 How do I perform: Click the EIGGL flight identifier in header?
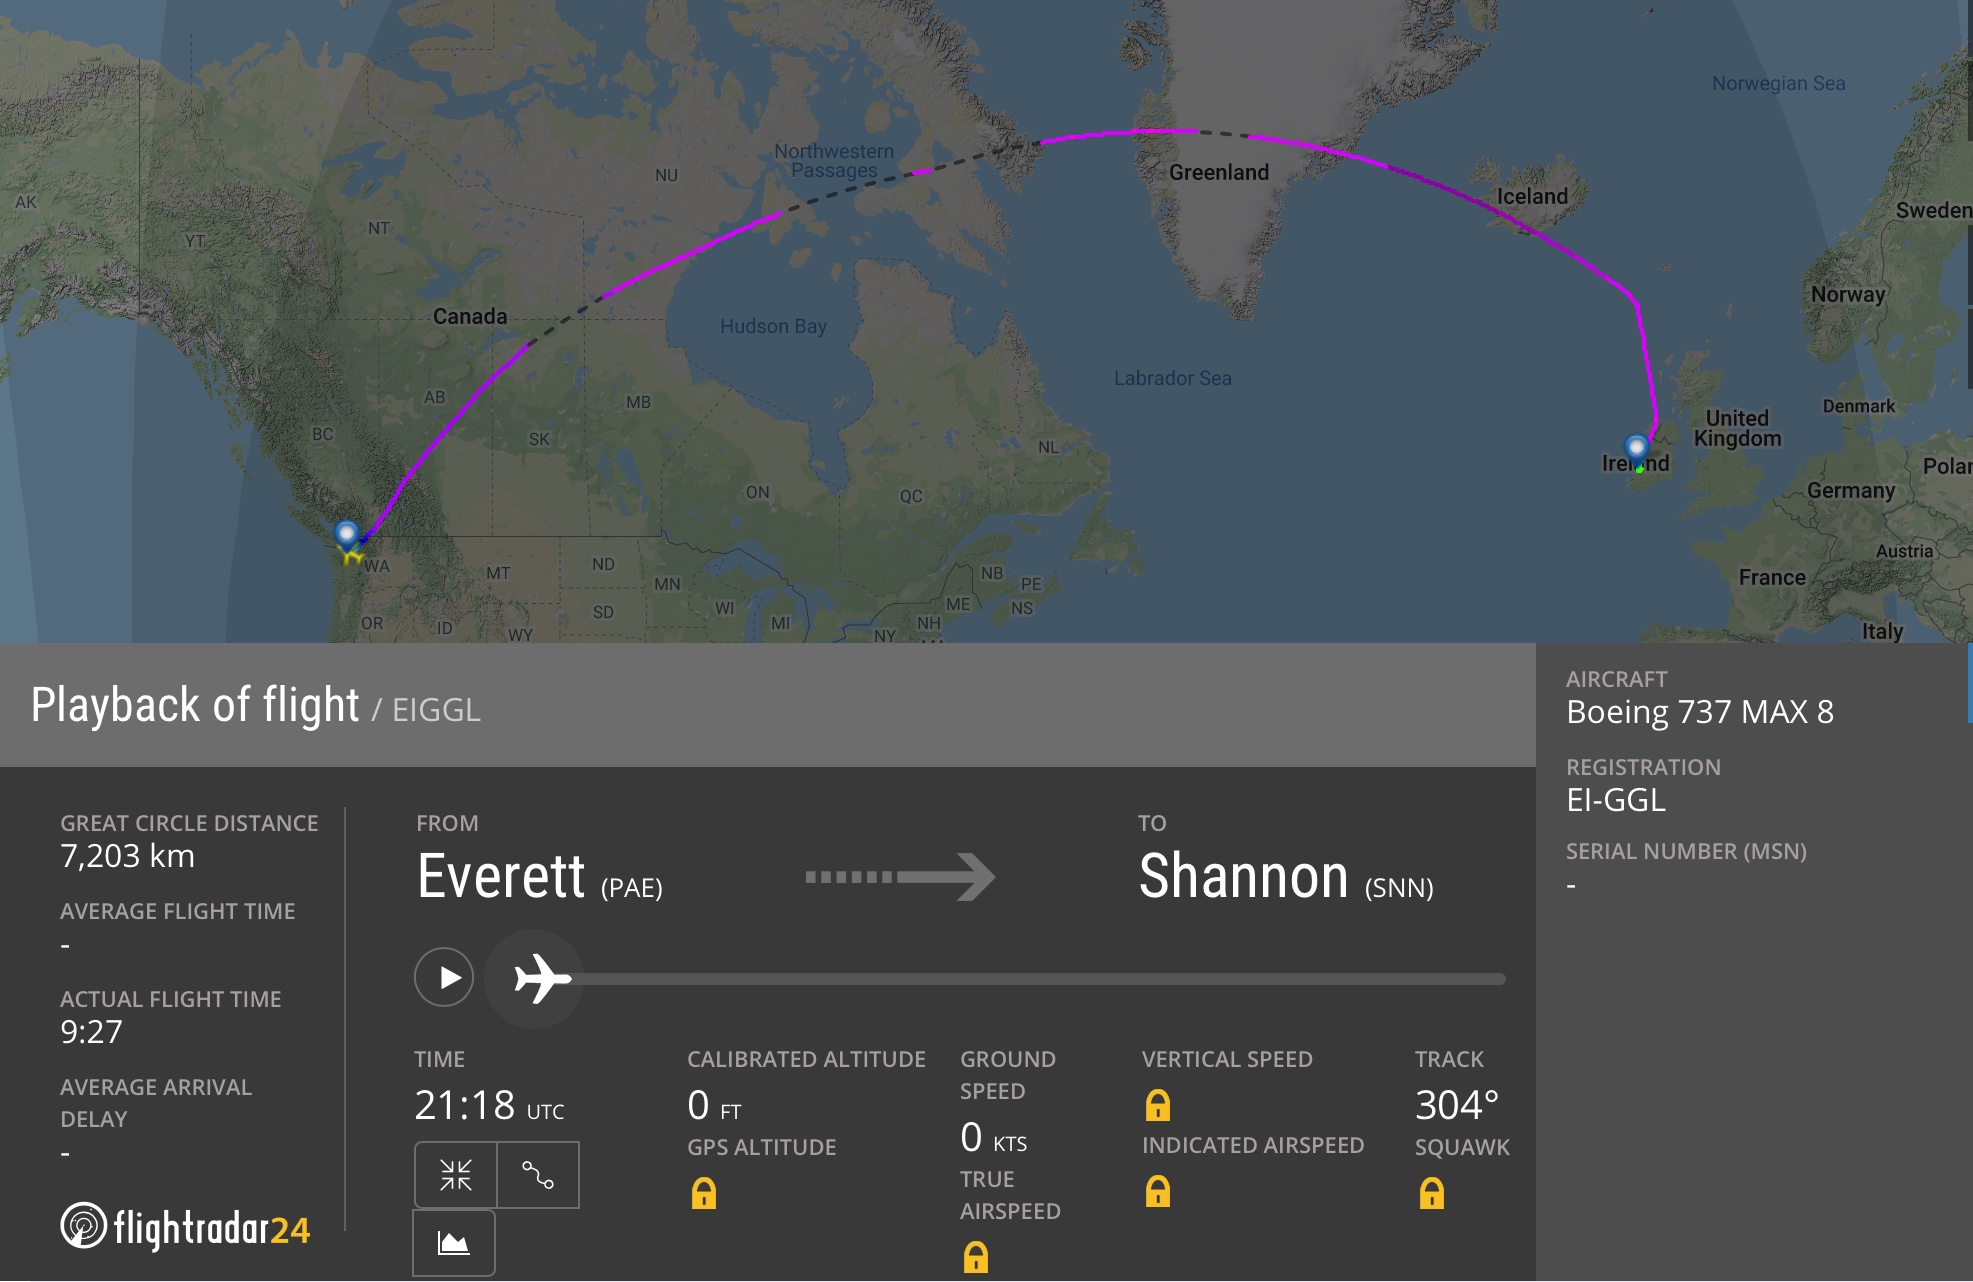(x=436, y=710)
